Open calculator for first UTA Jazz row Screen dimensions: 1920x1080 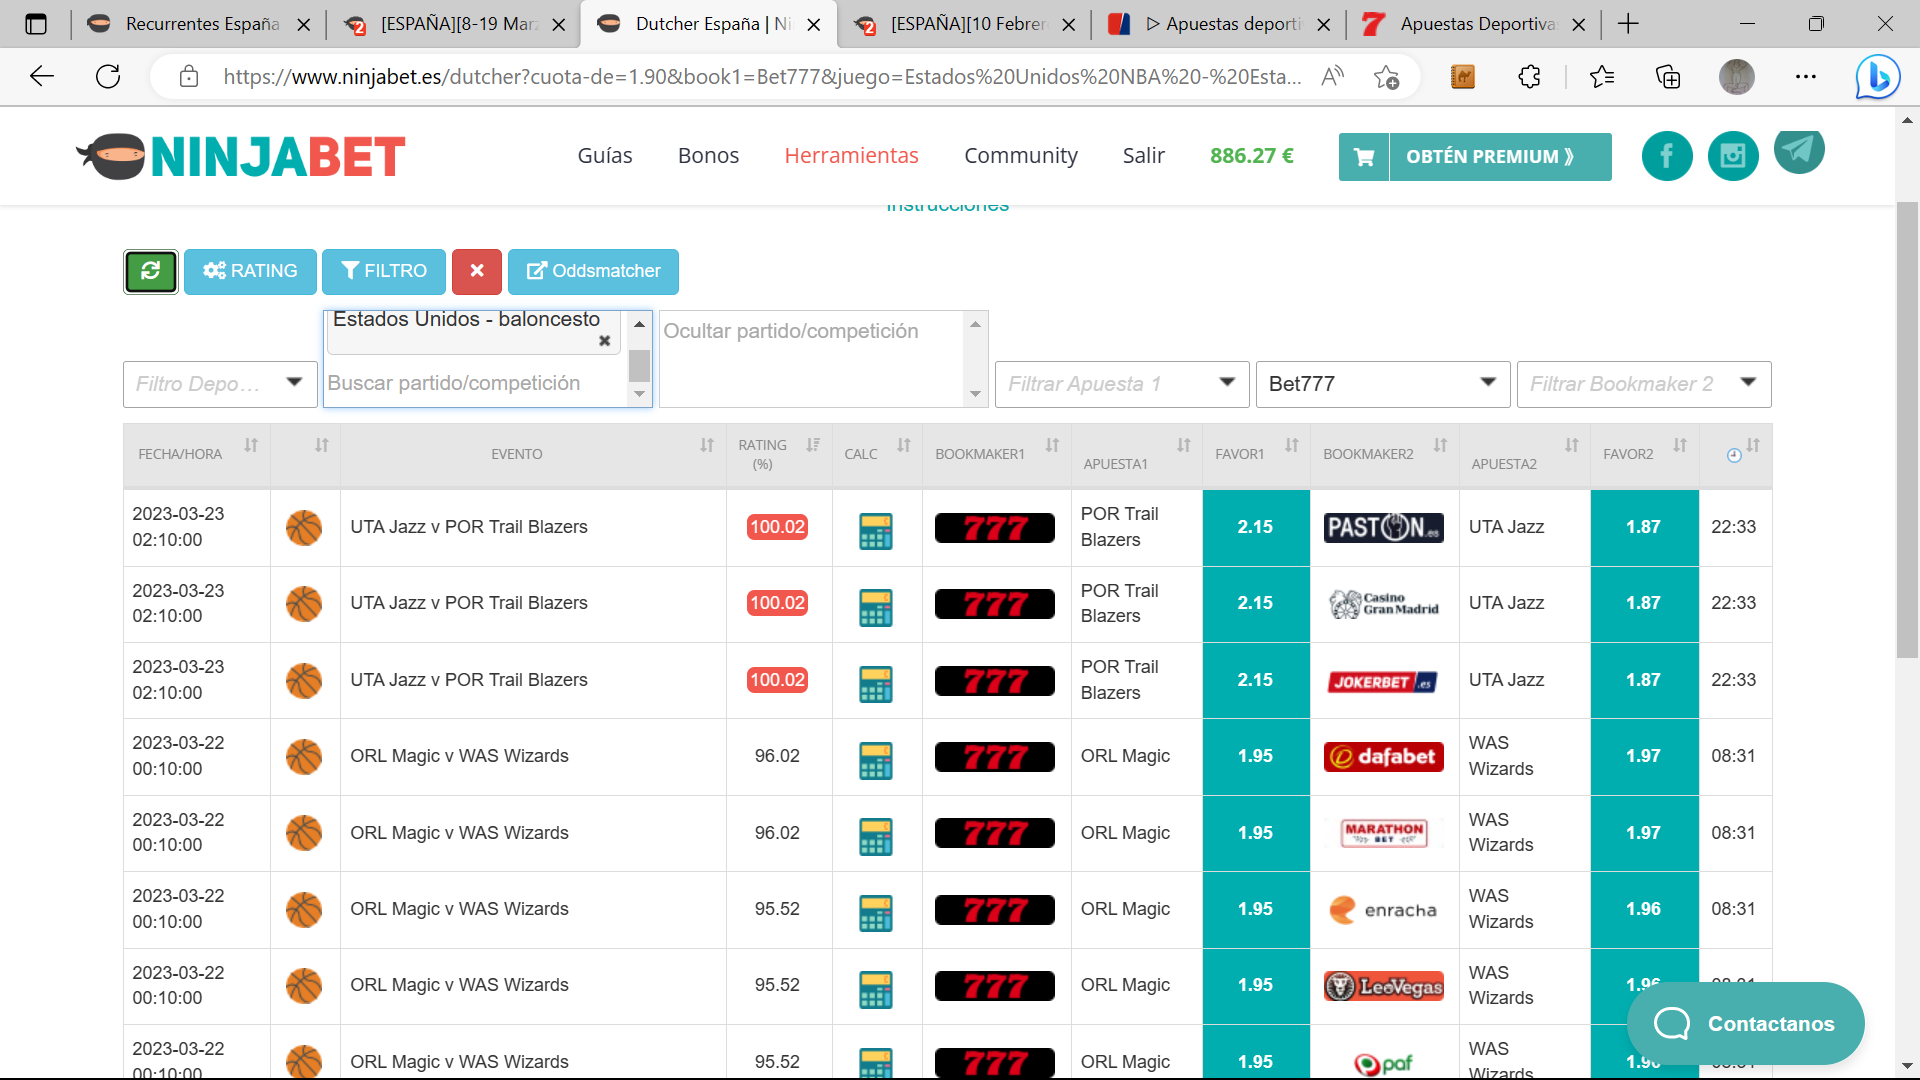[x=875, y=530]
